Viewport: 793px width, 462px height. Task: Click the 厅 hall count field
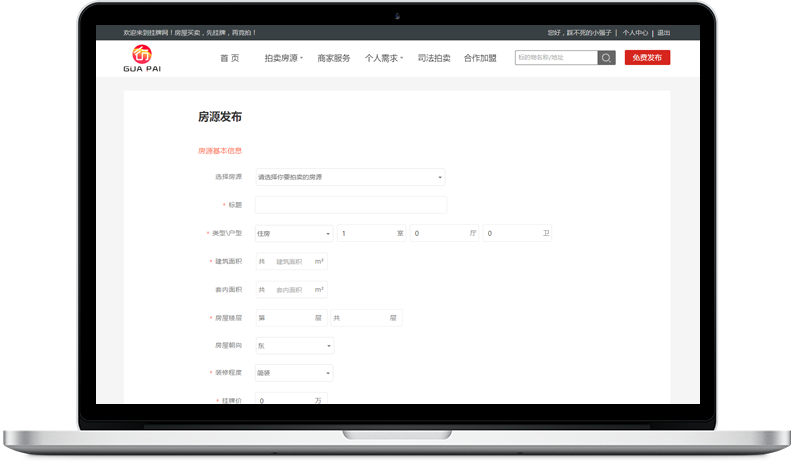click(444, 233)
